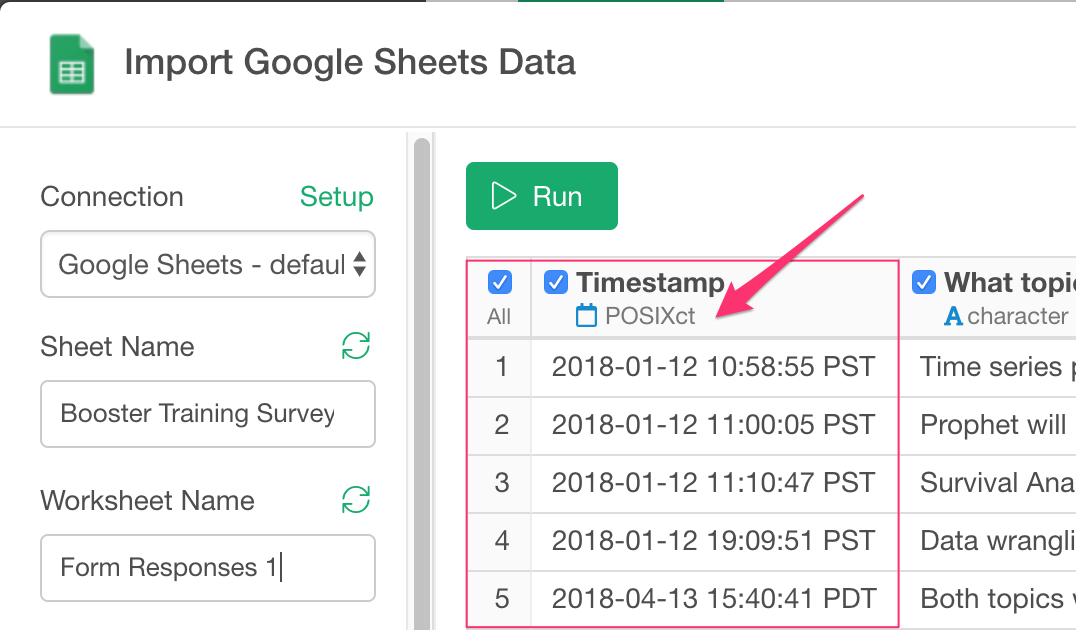This screenshot has width=1076, height=630.
Task: Click the Sheet Name input field
Action: tap(208, 414)
